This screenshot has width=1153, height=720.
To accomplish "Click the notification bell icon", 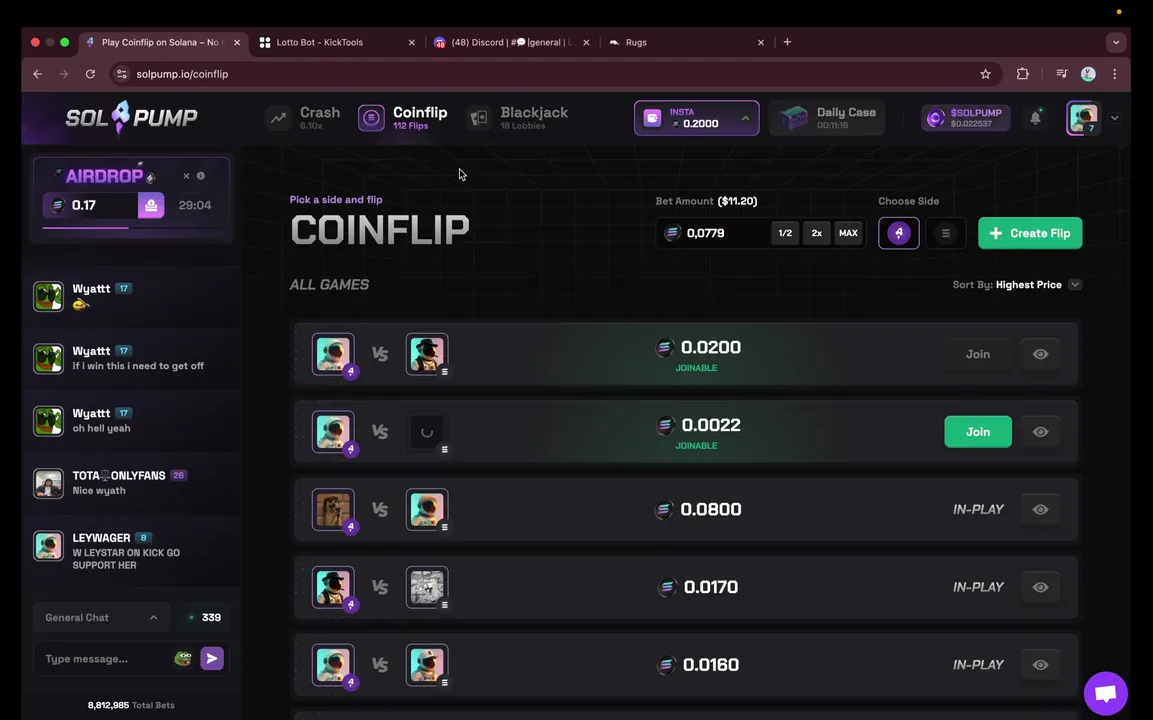I will click(x=1035, y=118).
